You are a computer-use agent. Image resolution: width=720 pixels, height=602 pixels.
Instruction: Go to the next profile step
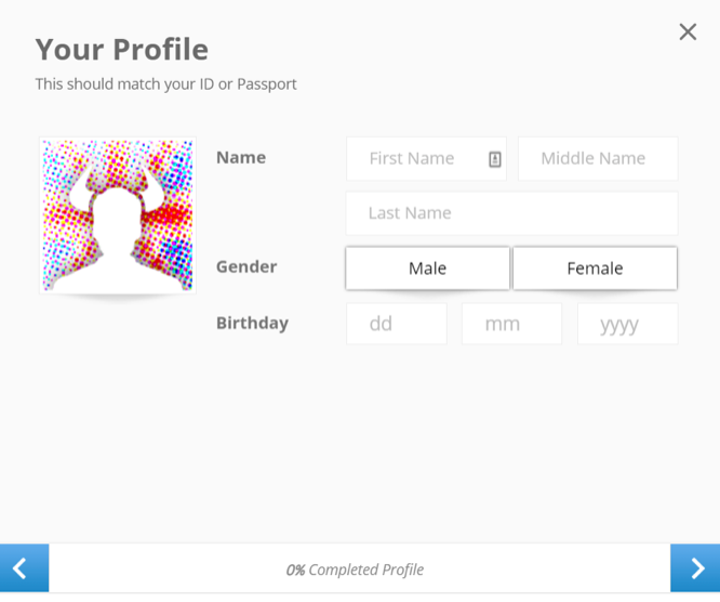click(x=695, y=568)
